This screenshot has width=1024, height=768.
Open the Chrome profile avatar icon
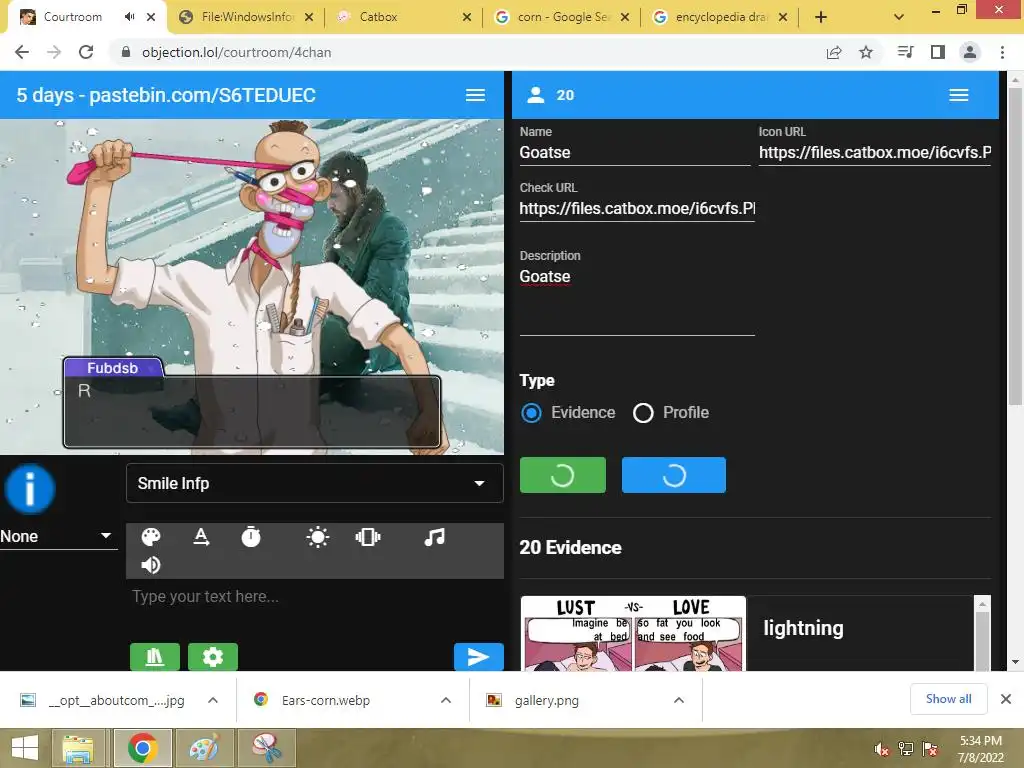[x=970, y=52]
